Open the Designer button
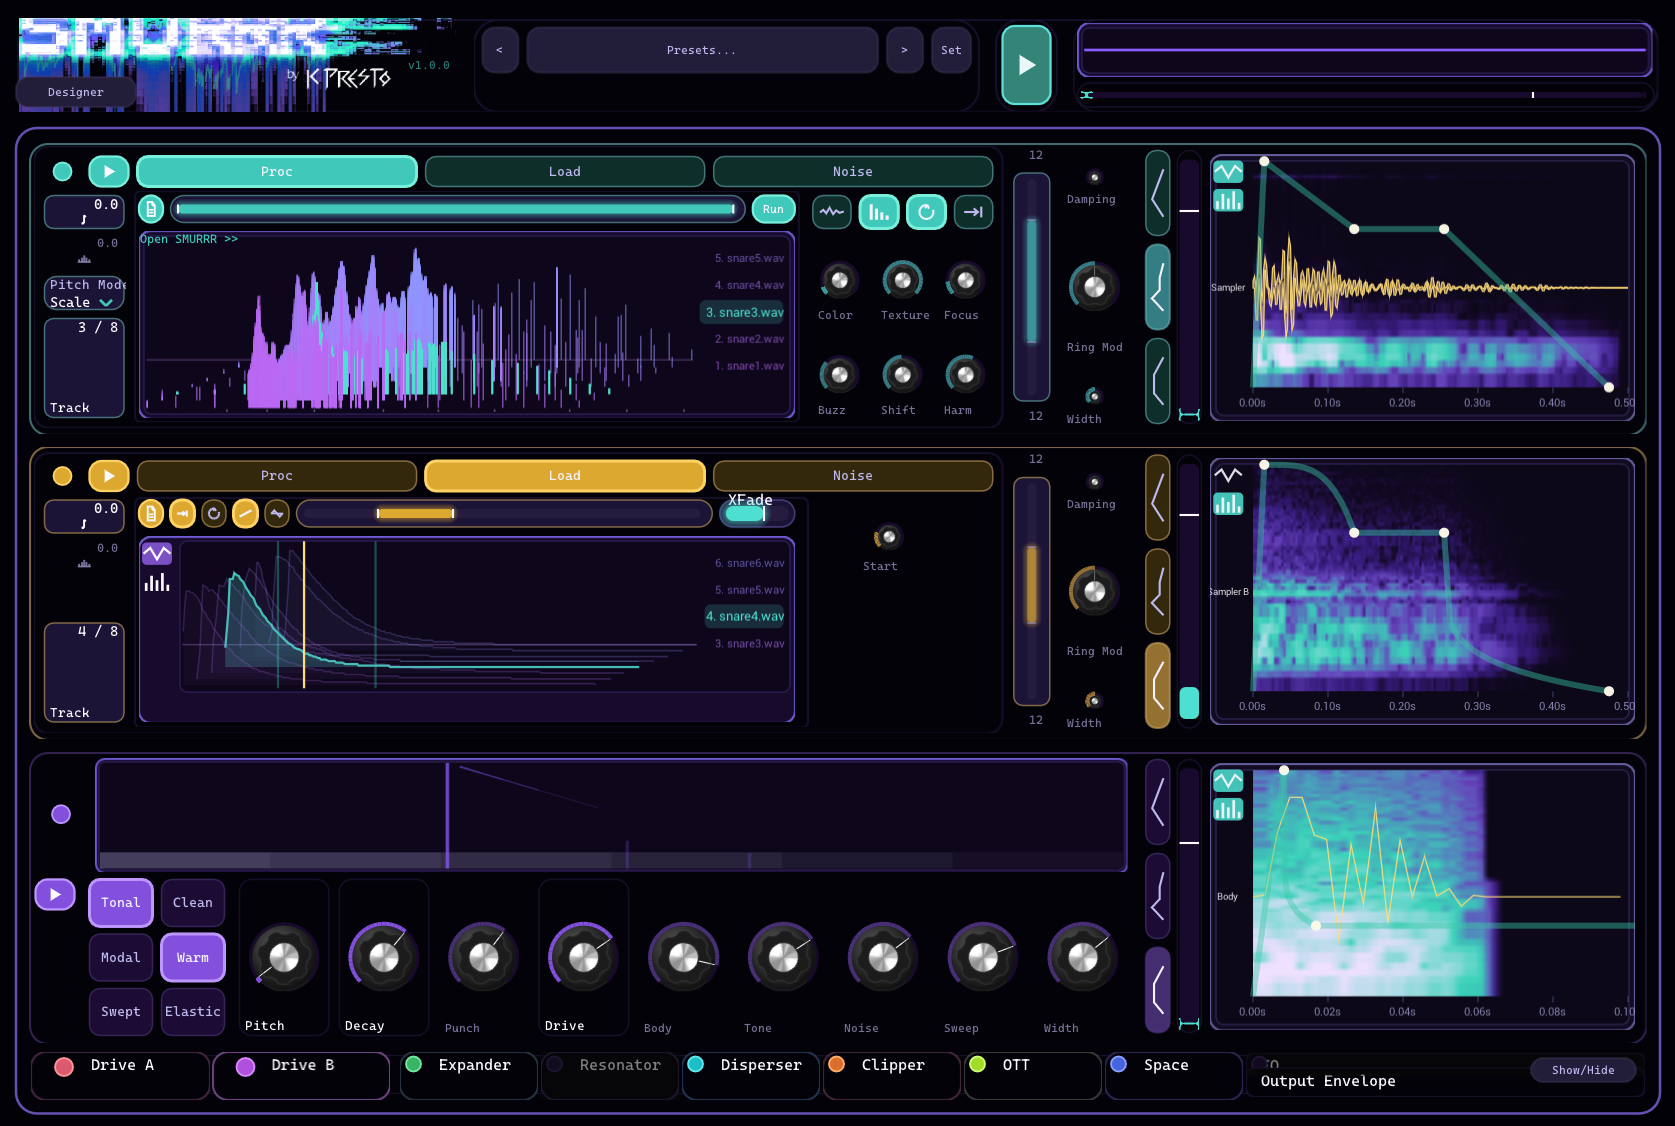Image resolution: width=1675 pixels, height=1126 pixels. pyautogui.click(x=76, y=92)
